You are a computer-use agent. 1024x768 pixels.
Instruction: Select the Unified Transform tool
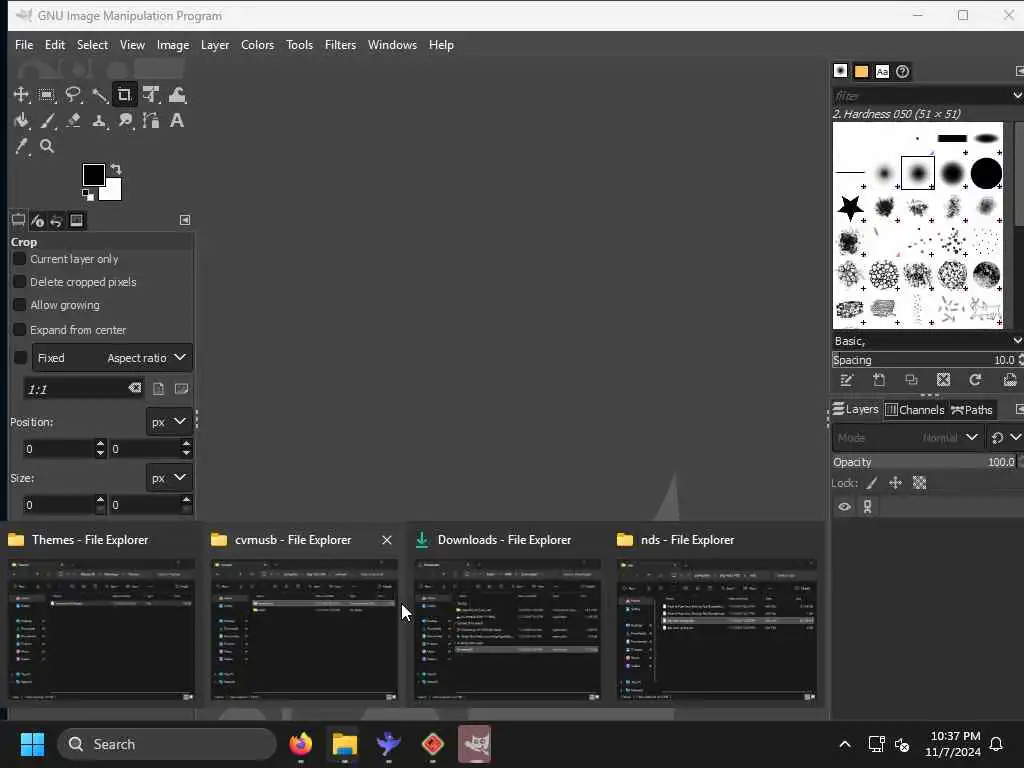152,95
